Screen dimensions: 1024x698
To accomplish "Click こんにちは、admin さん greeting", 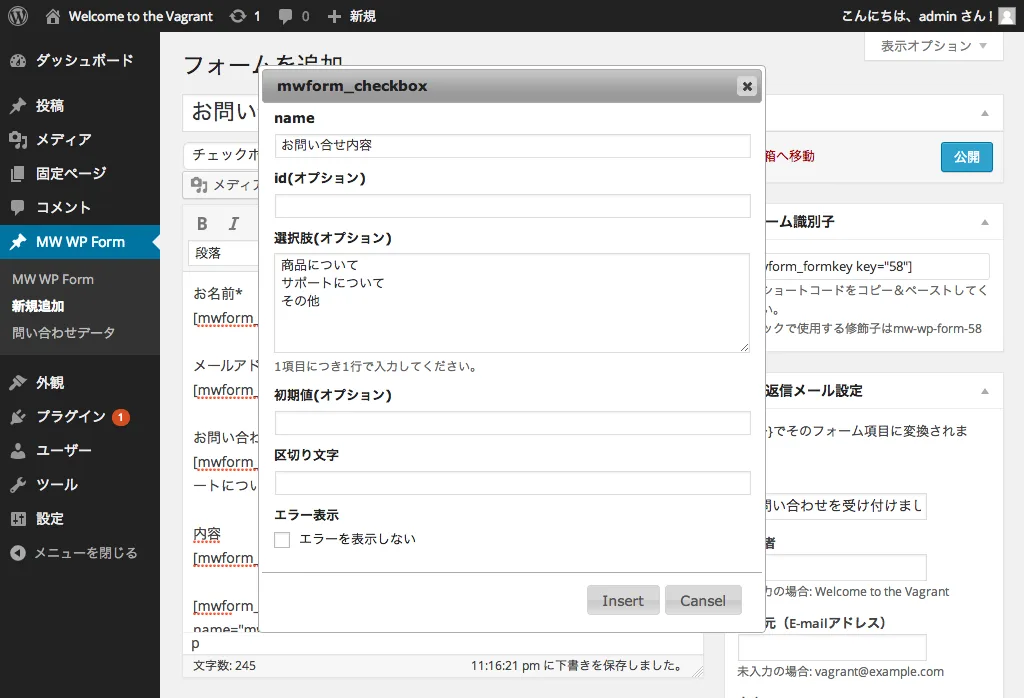I will (x=917, y=16).
